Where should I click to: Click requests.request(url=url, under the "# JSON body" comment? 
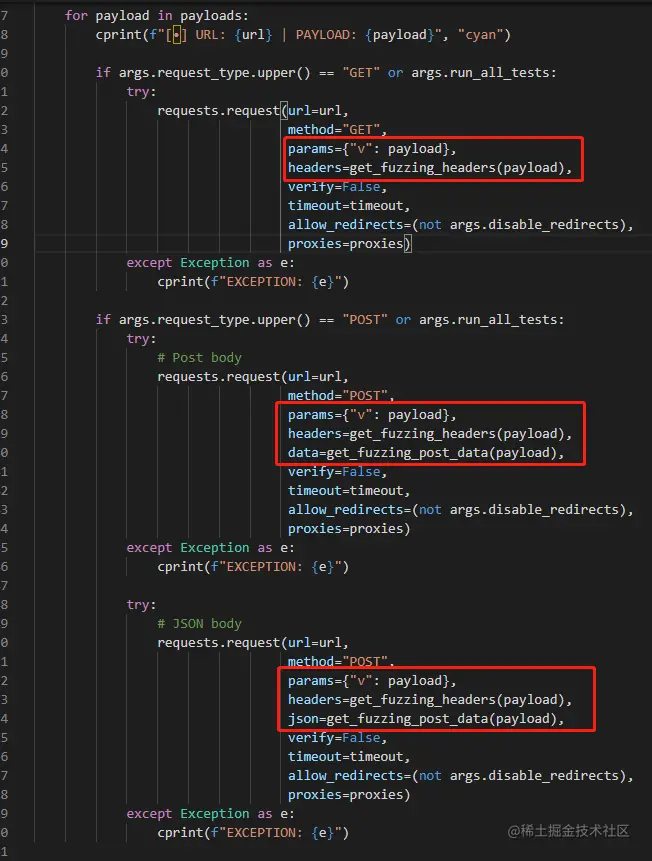point(253,643)
